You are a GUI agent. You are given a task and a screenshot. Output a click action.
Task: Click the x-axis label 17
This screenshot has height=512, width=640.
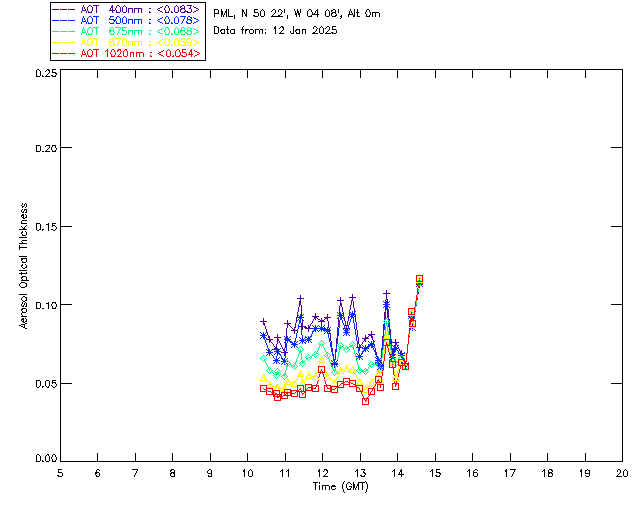point(510,473)
